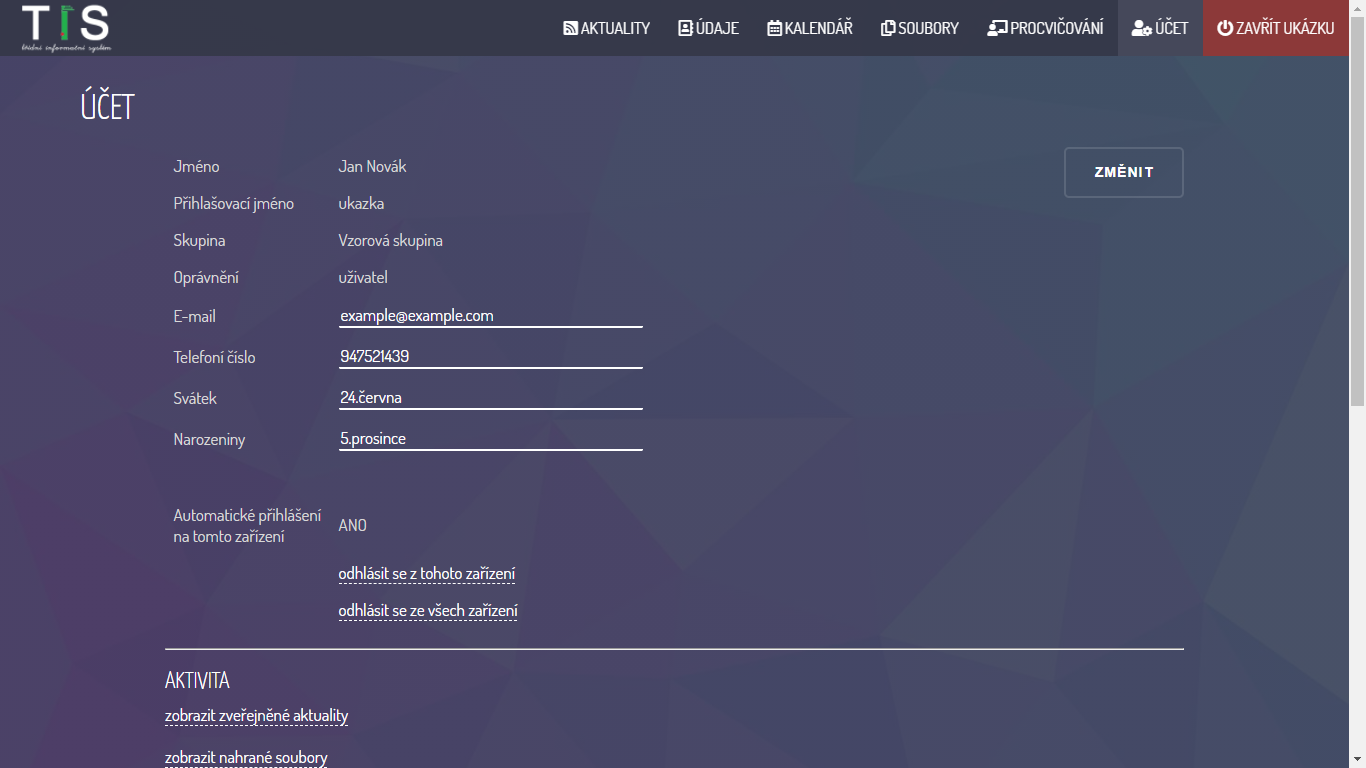
Task: Click the E-mail input field
Action: (490, 316)
